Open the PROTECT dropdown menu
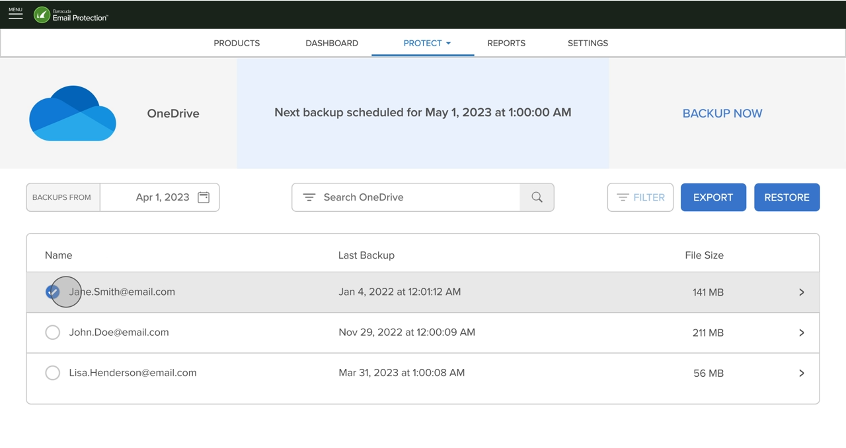Viewport: 846px width, 448px height. (427, 43)
